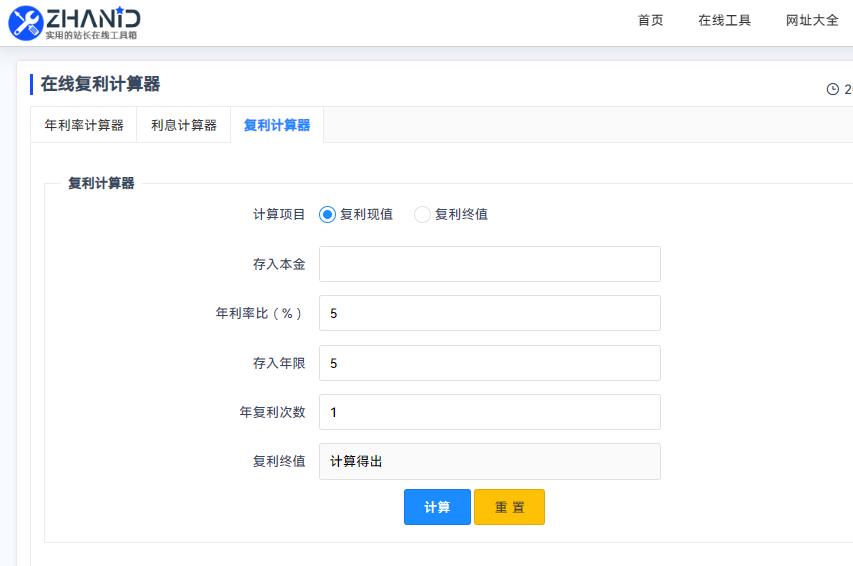Click the 计算项目 label
Screen dimensions: 853x566
click(x=279, y=214)
